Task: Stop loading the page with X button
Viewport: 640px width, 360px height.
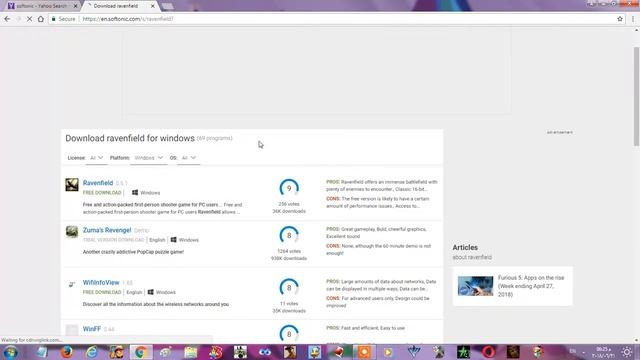Action: tap(29, 19)
